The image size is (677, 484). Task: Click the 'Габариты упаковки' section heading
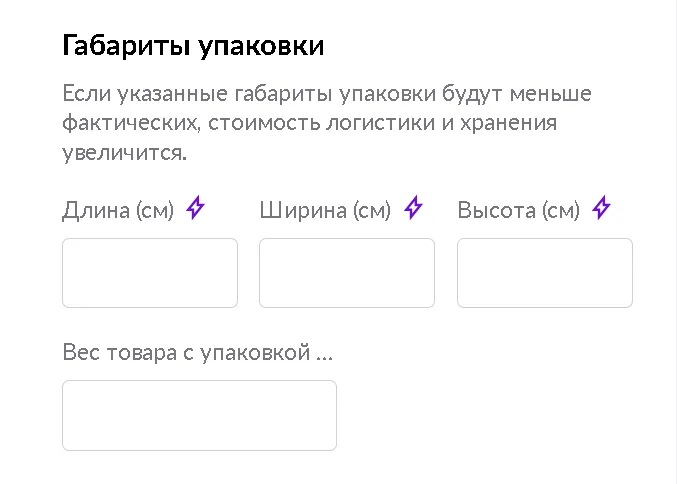coord(193,46)
